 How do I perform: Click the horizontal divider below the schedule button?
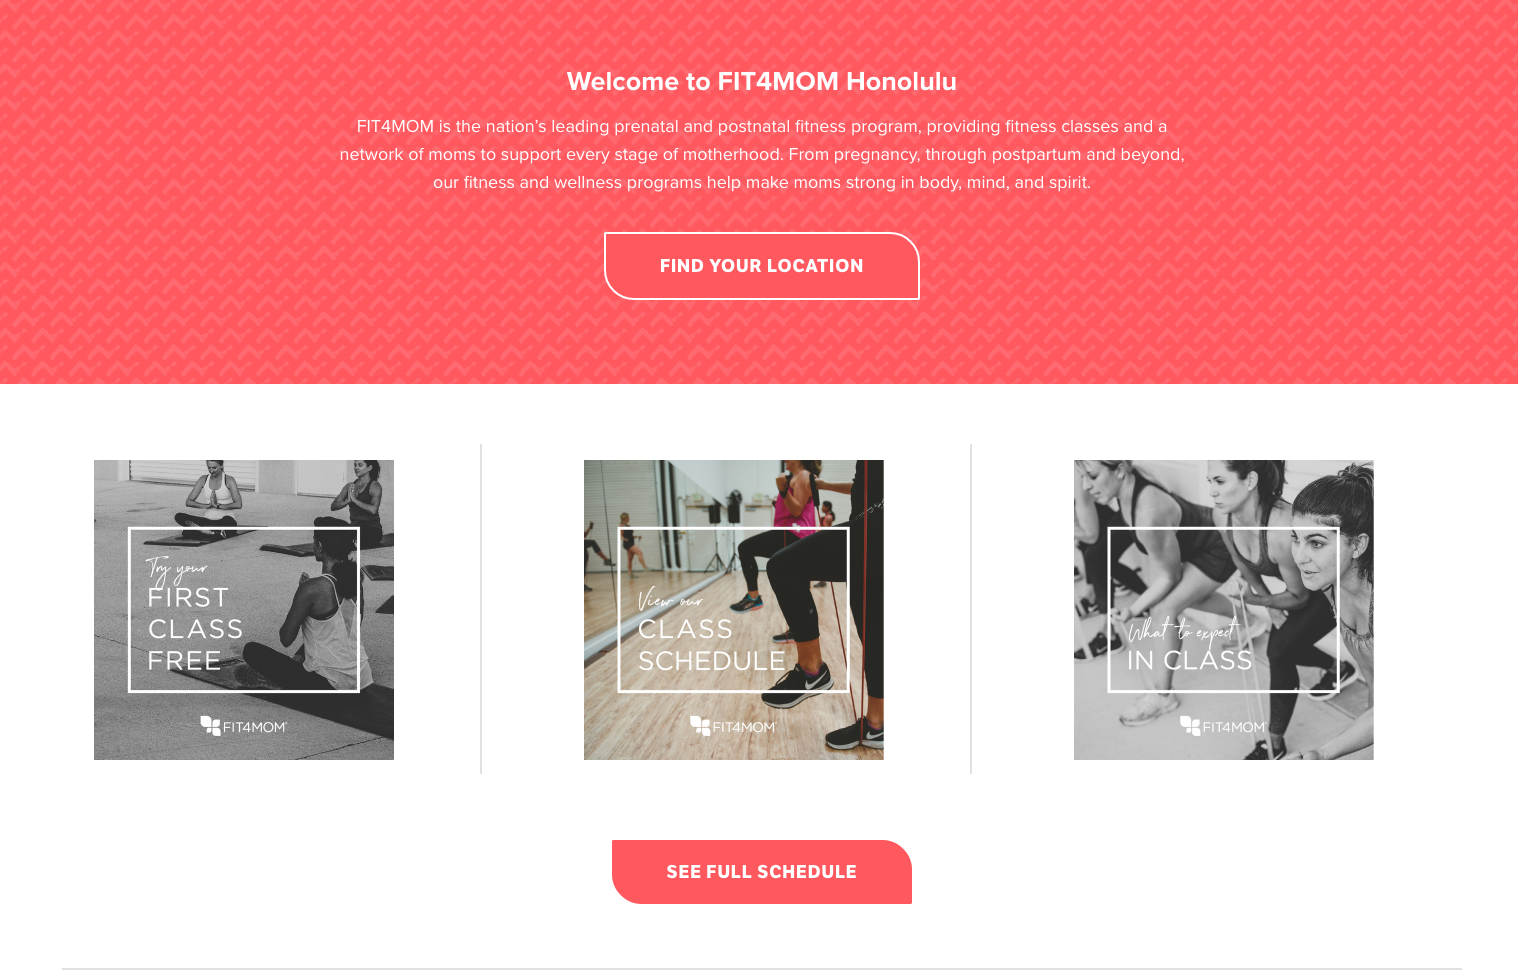click(x=761, y=968)
